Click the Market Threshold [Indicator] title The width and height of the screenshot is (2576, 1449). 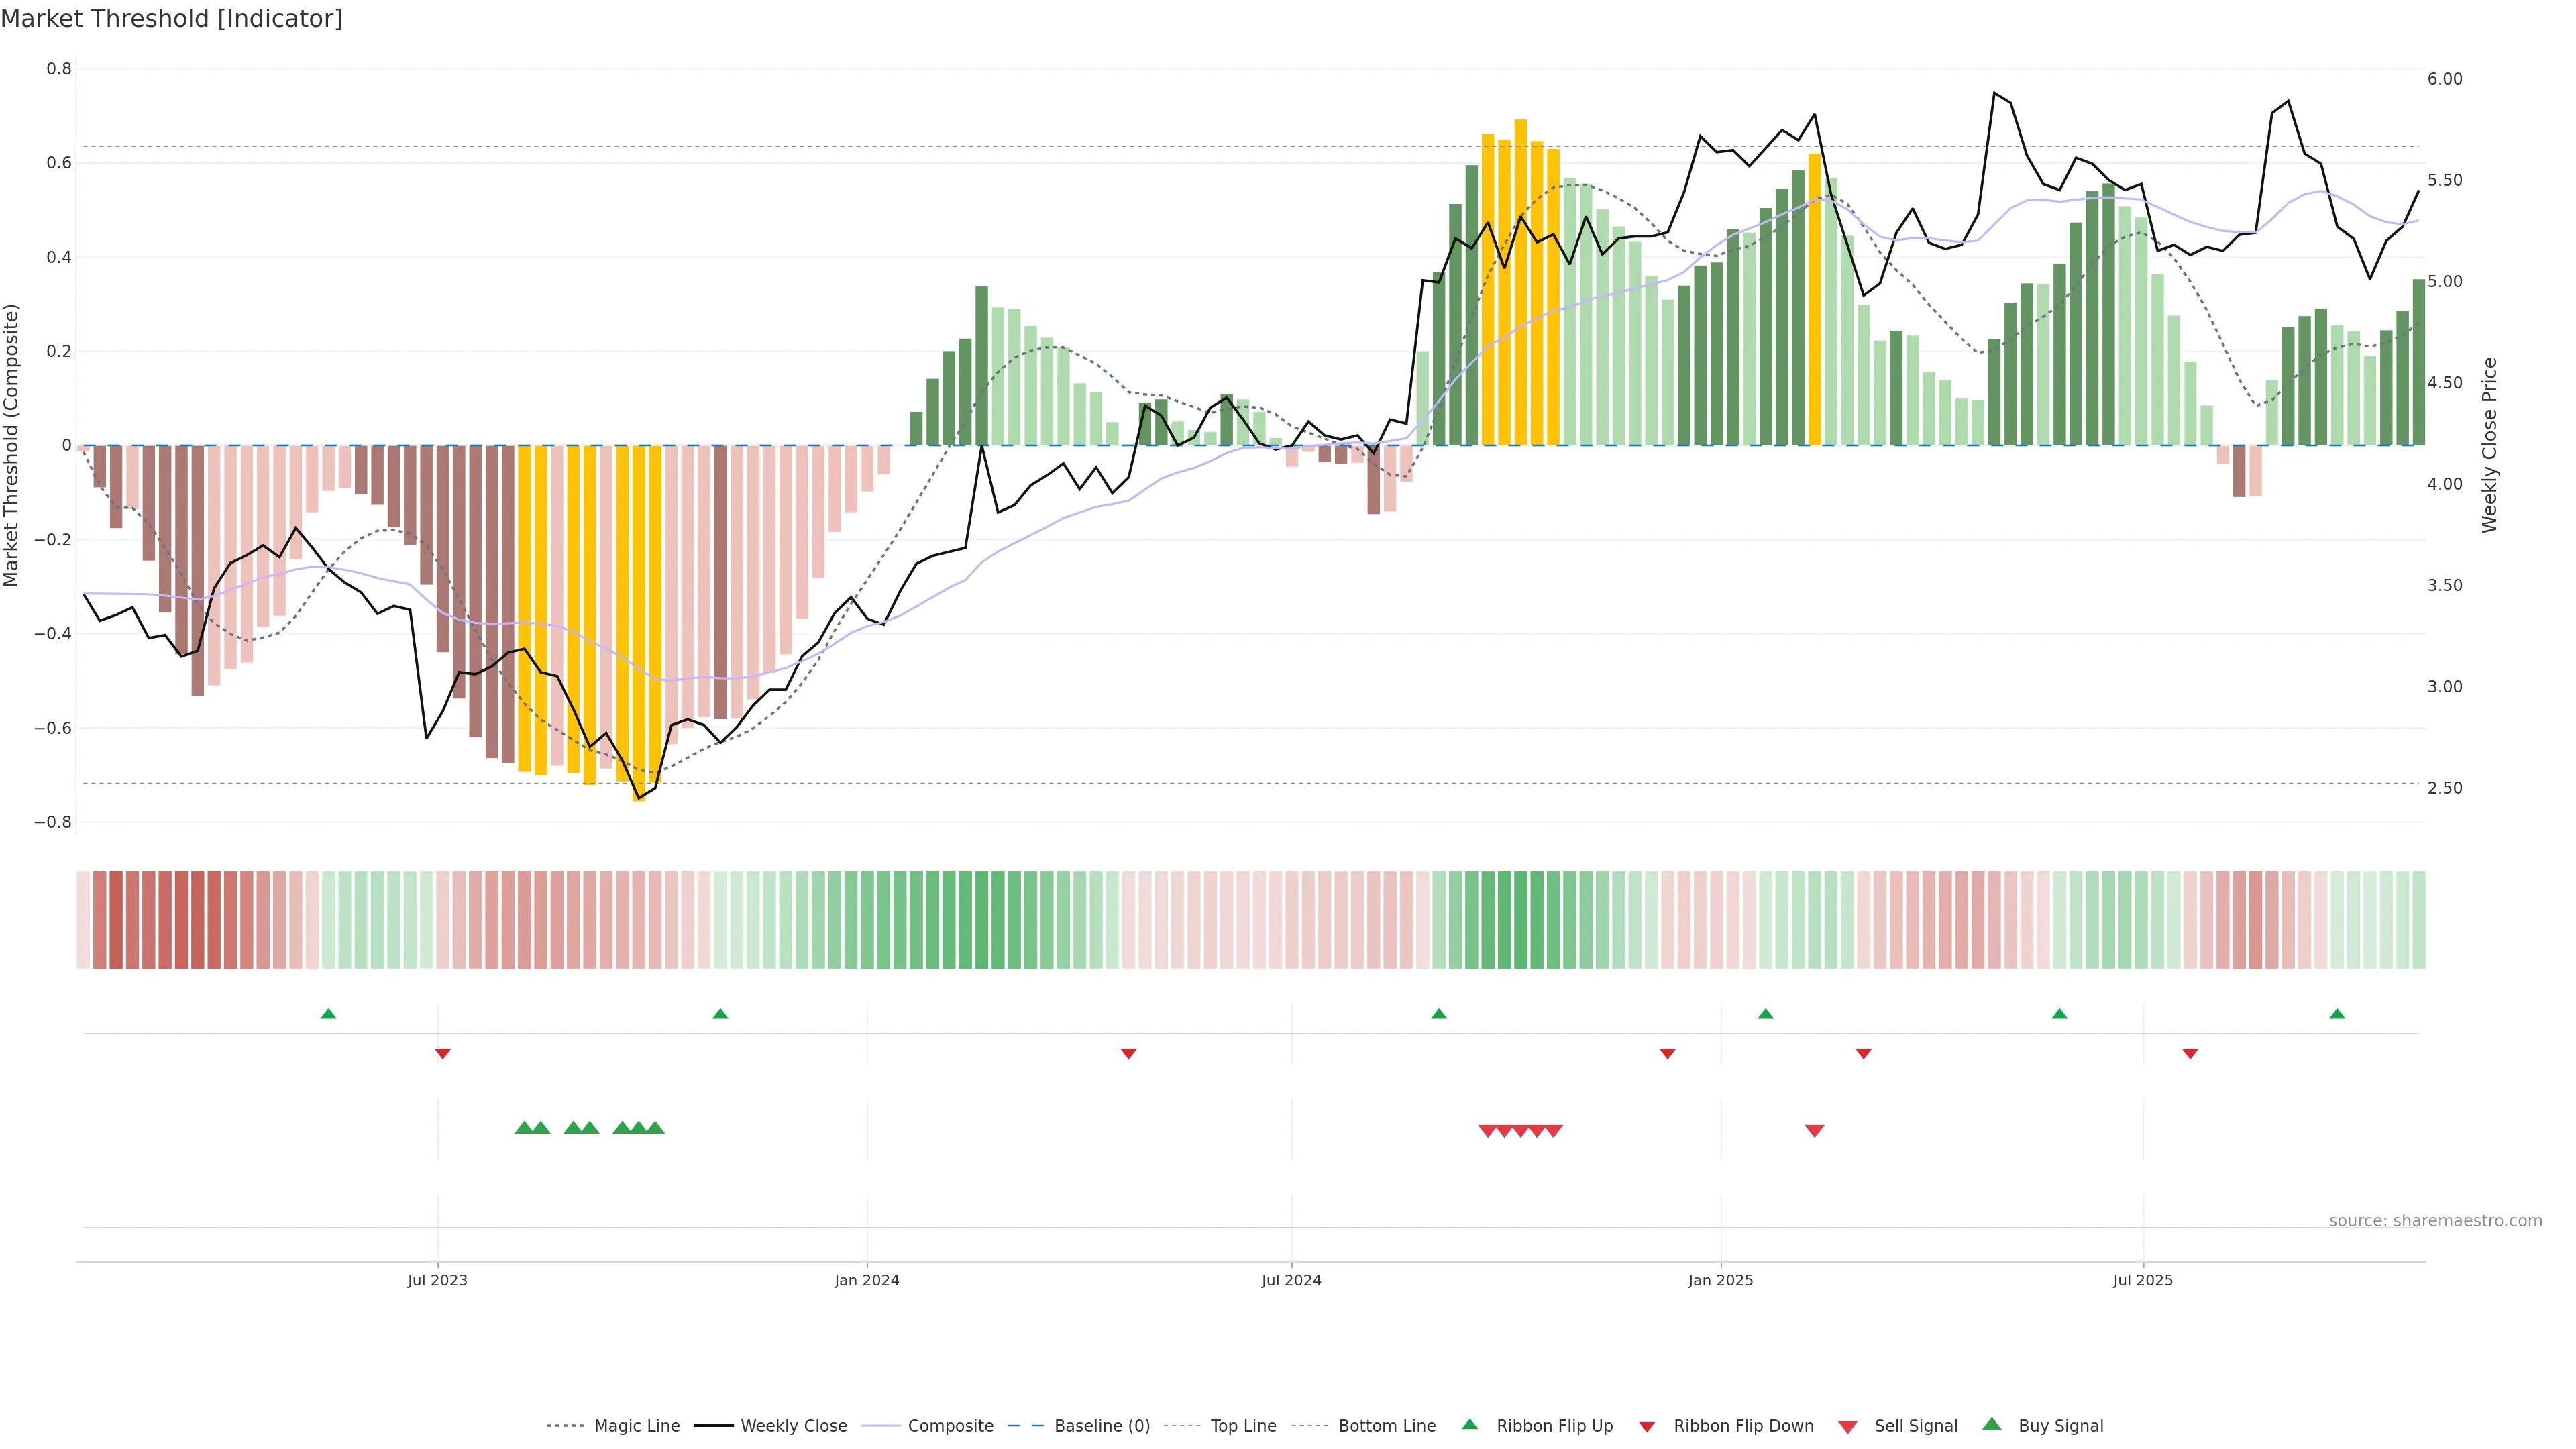pyautogui.click(x=172, y=19)
